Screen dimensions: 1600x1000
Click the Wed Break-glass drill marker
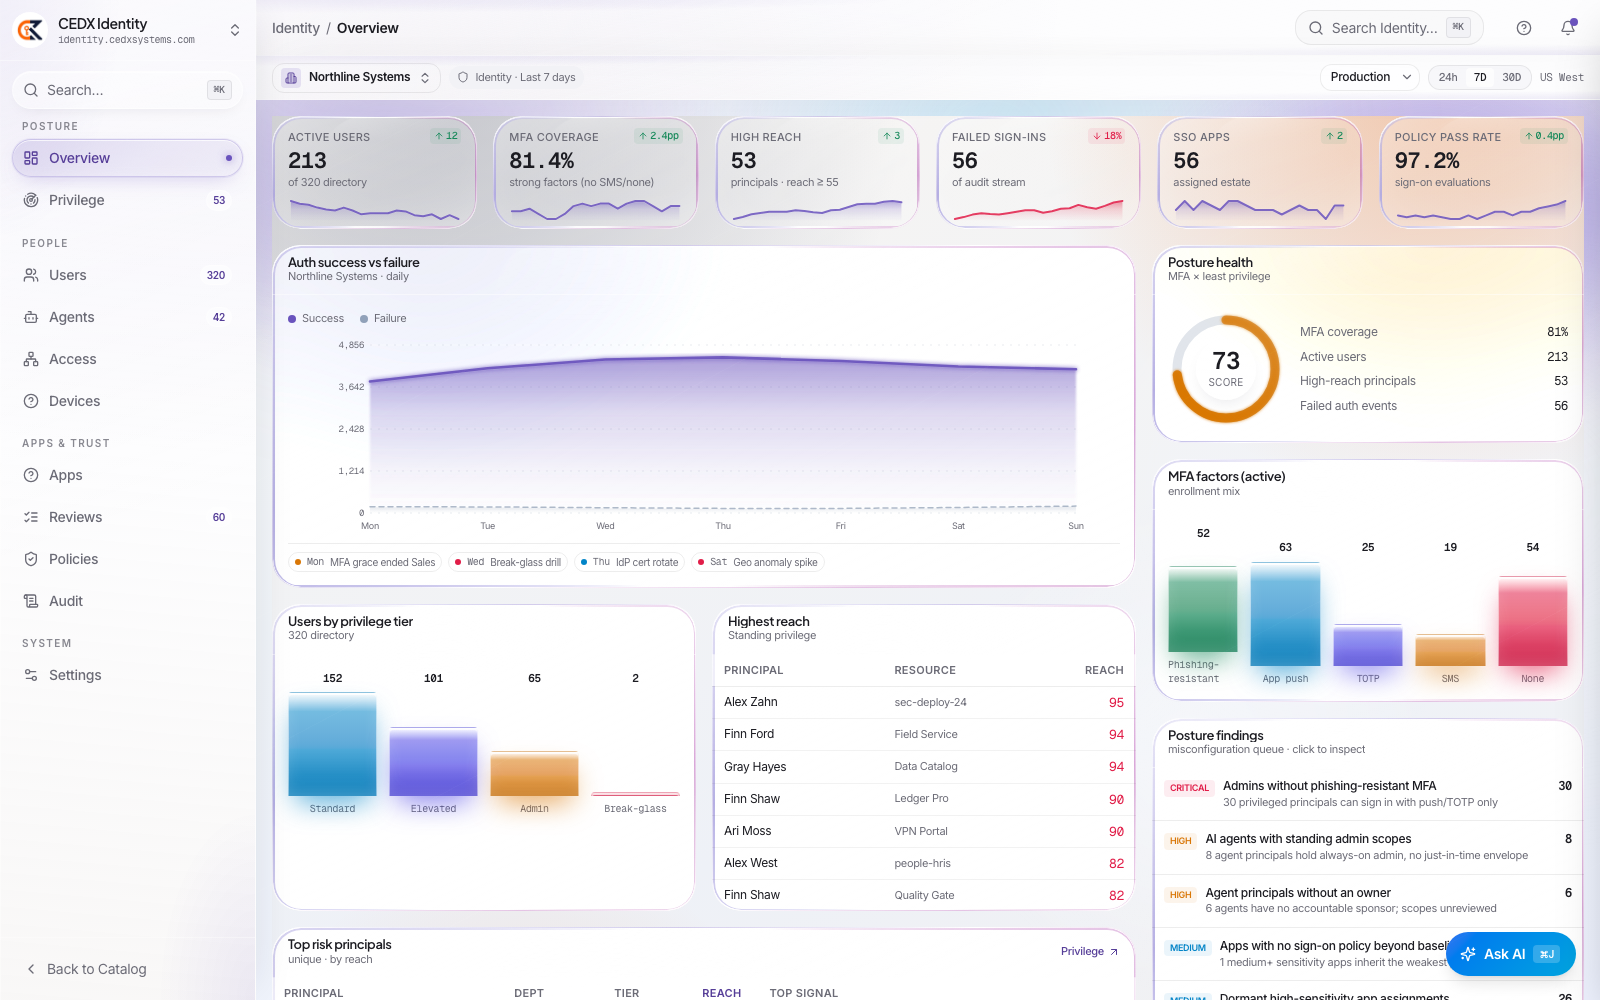tap(508, 562)
